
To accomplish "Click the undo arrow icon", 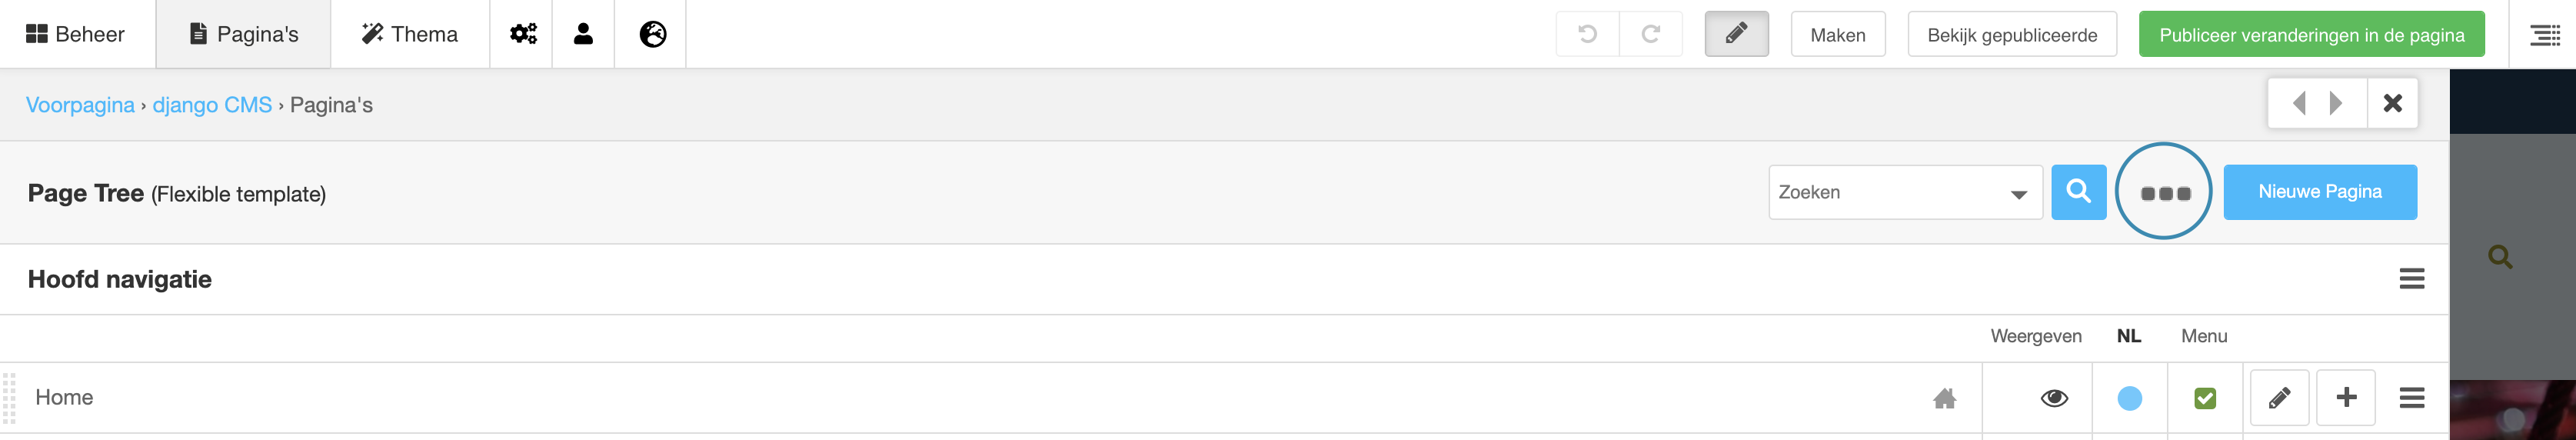I will 1587,34.
